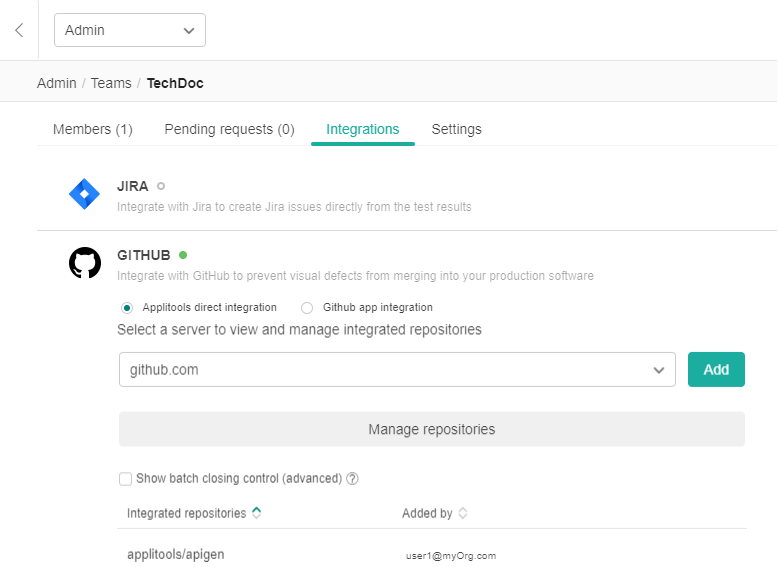Click the GitHub octocat logo icon
Screen dimensions: 779x567
(x=84, y=263)
